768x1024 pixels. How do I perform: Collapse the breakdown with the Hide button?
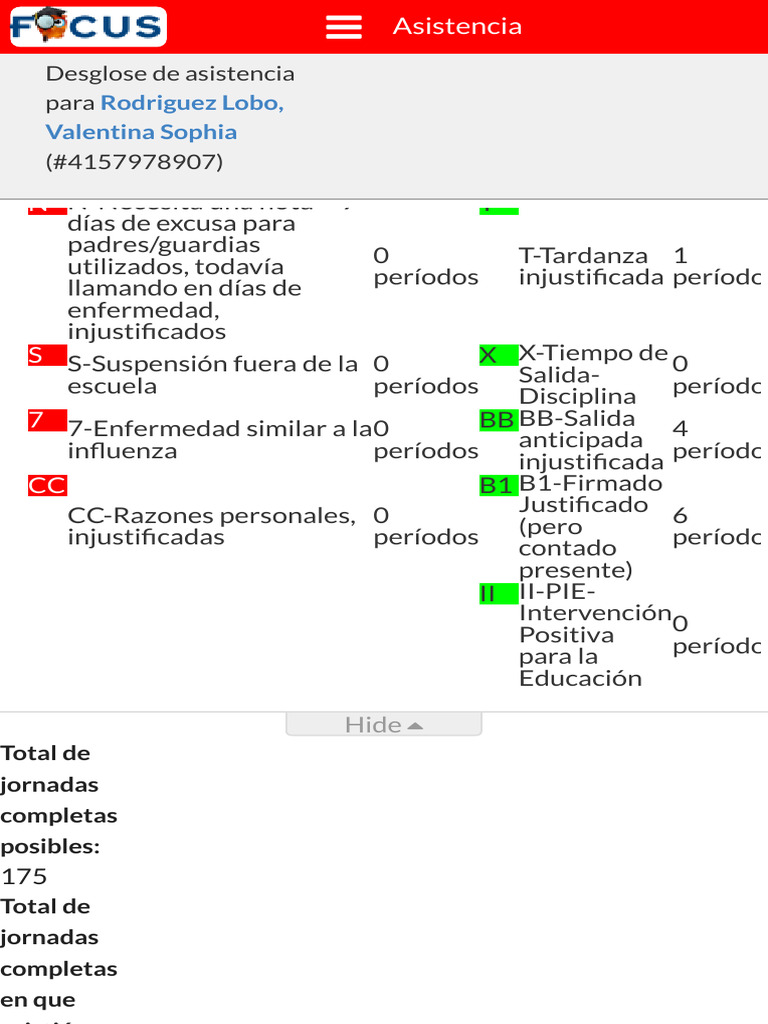click(383, 724)
